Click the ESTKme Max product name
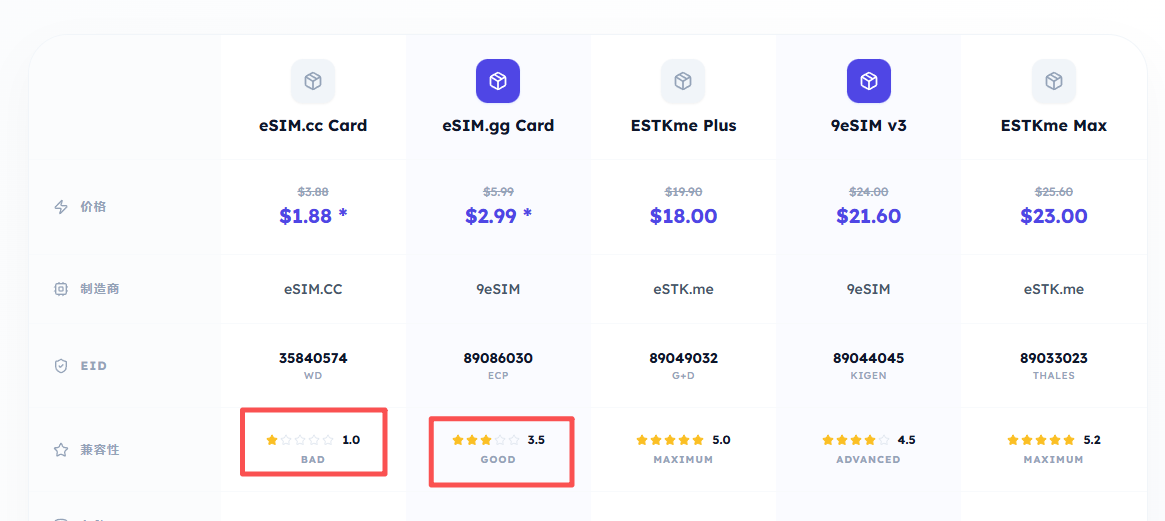This screenshot has width=1165, height=521. (x=1054, y=126)
